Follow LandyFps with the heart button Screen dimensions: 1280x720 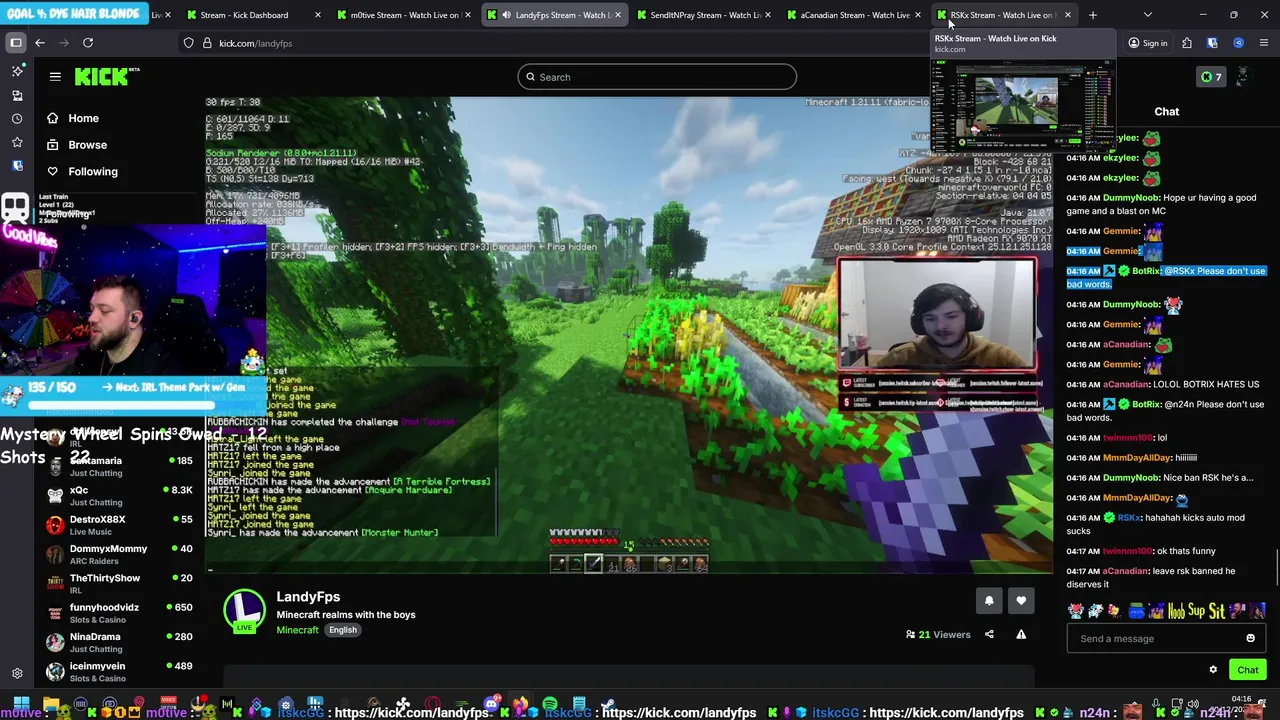point(1021,600)
